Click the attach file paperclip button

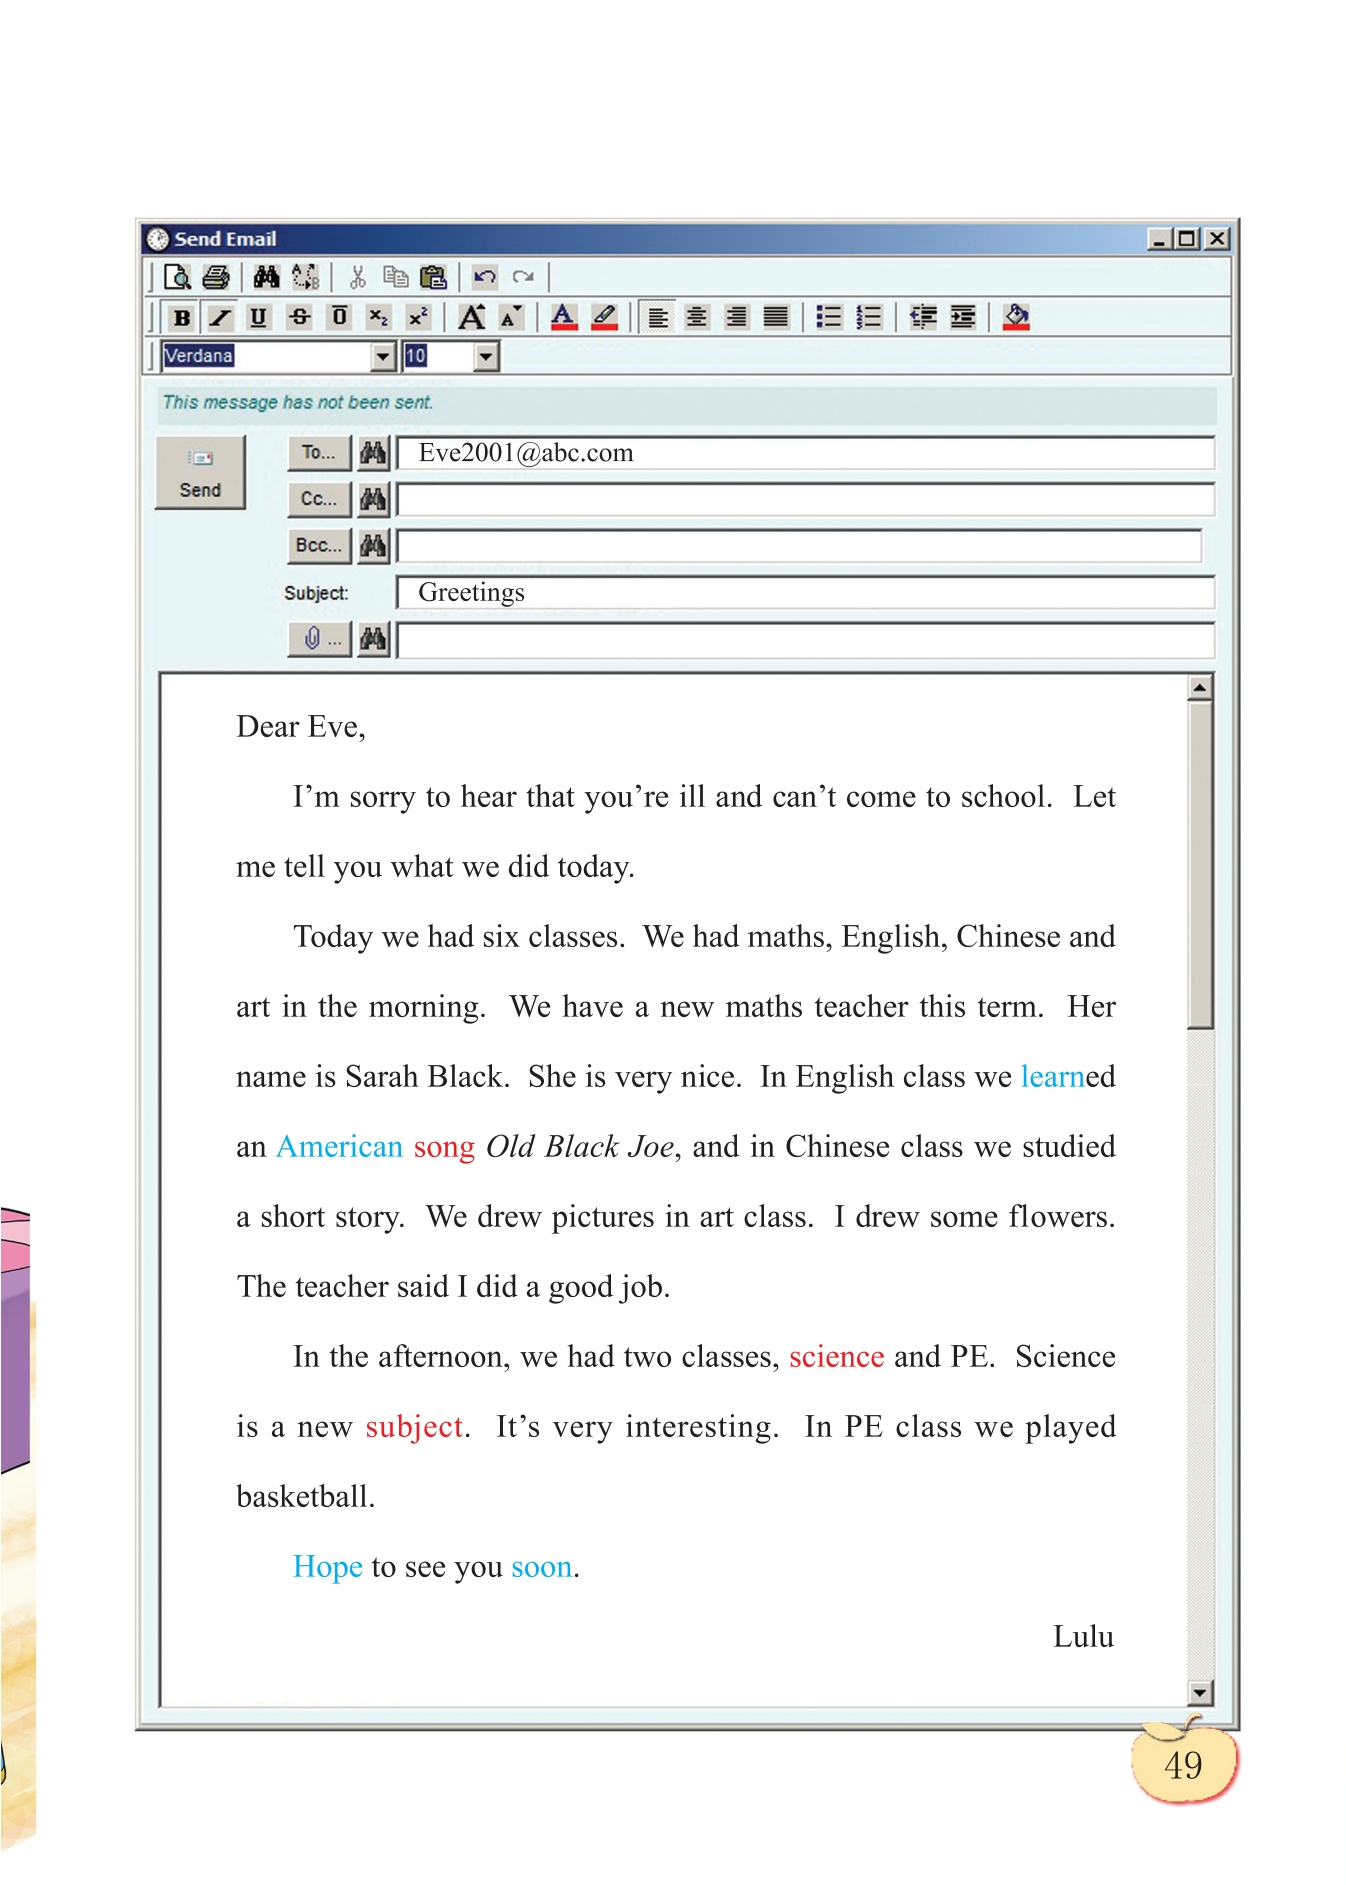(319, 639)
